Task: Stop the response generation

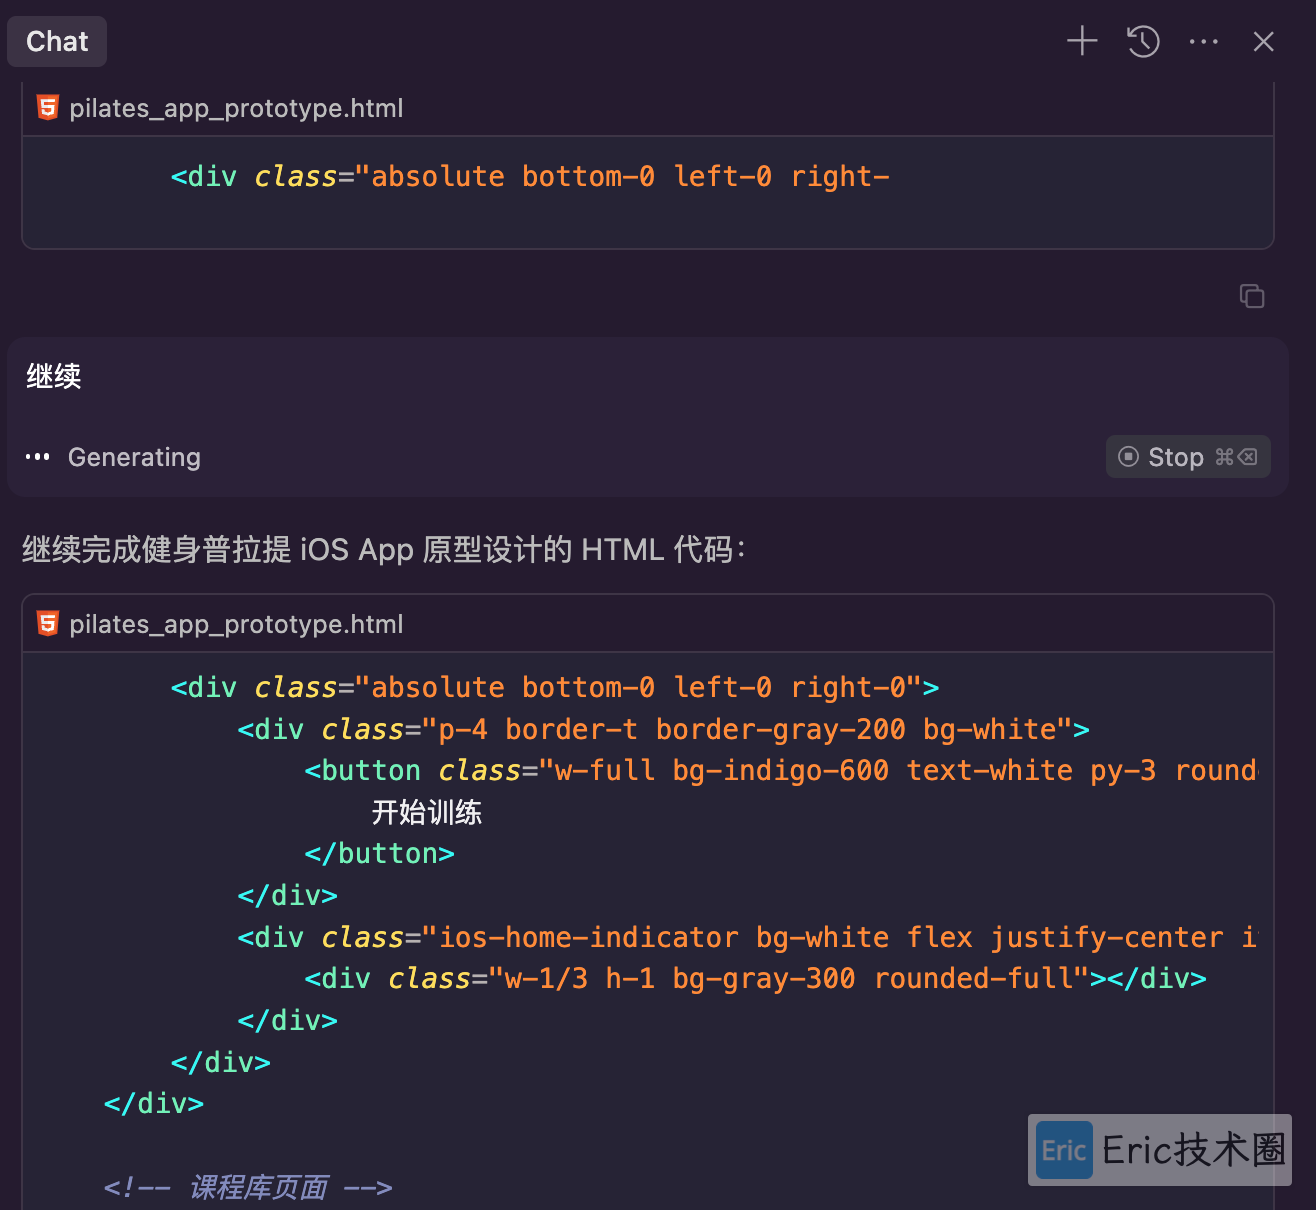Action: [x=1188, y=457]
